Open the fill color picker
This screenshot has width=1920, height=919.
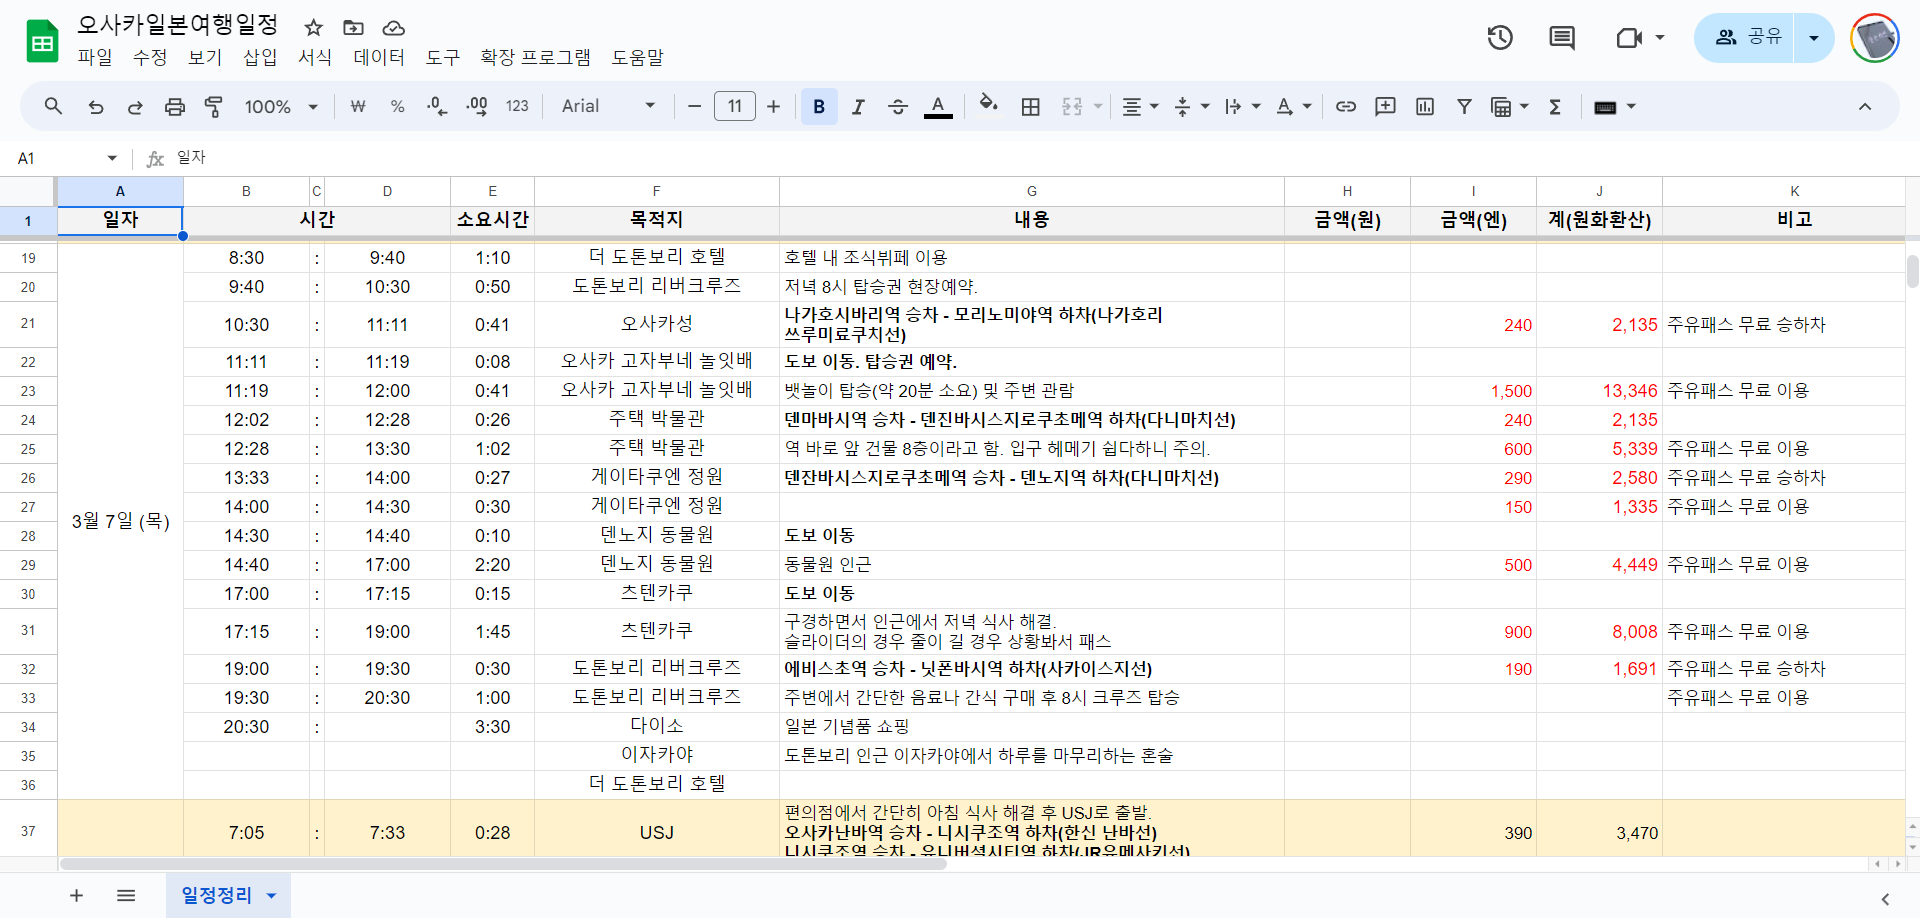coord(989,104)
